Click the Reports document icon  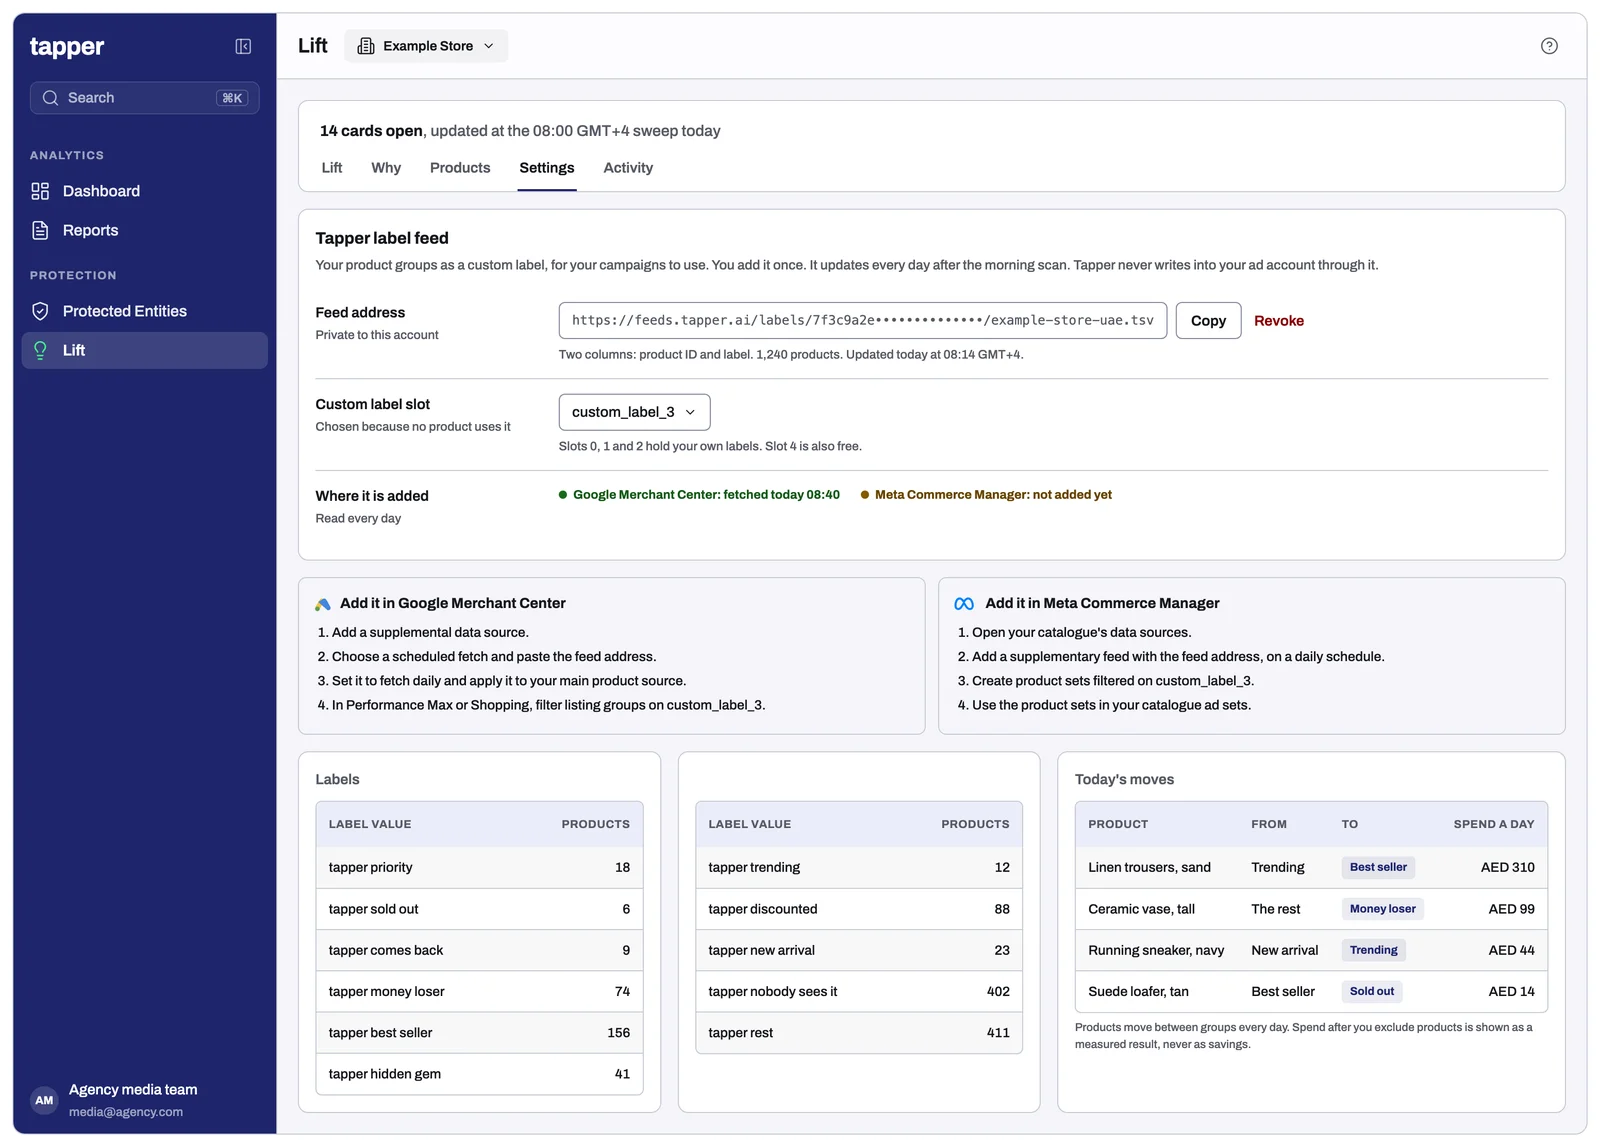(x=40, y=230)
